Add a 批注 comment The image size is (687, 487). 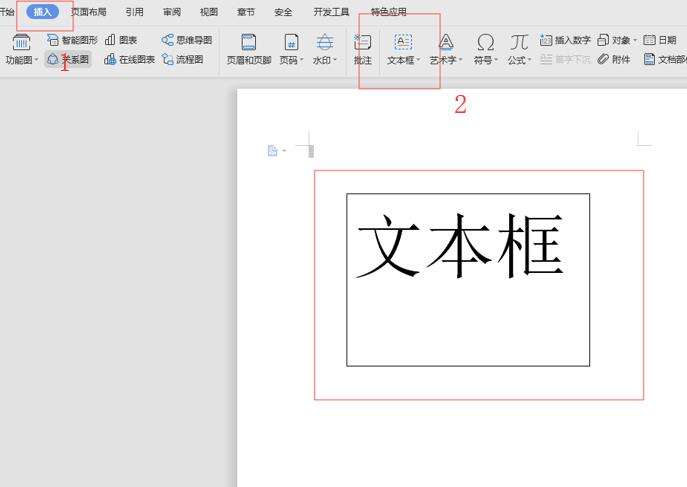[x=363, y=49]
